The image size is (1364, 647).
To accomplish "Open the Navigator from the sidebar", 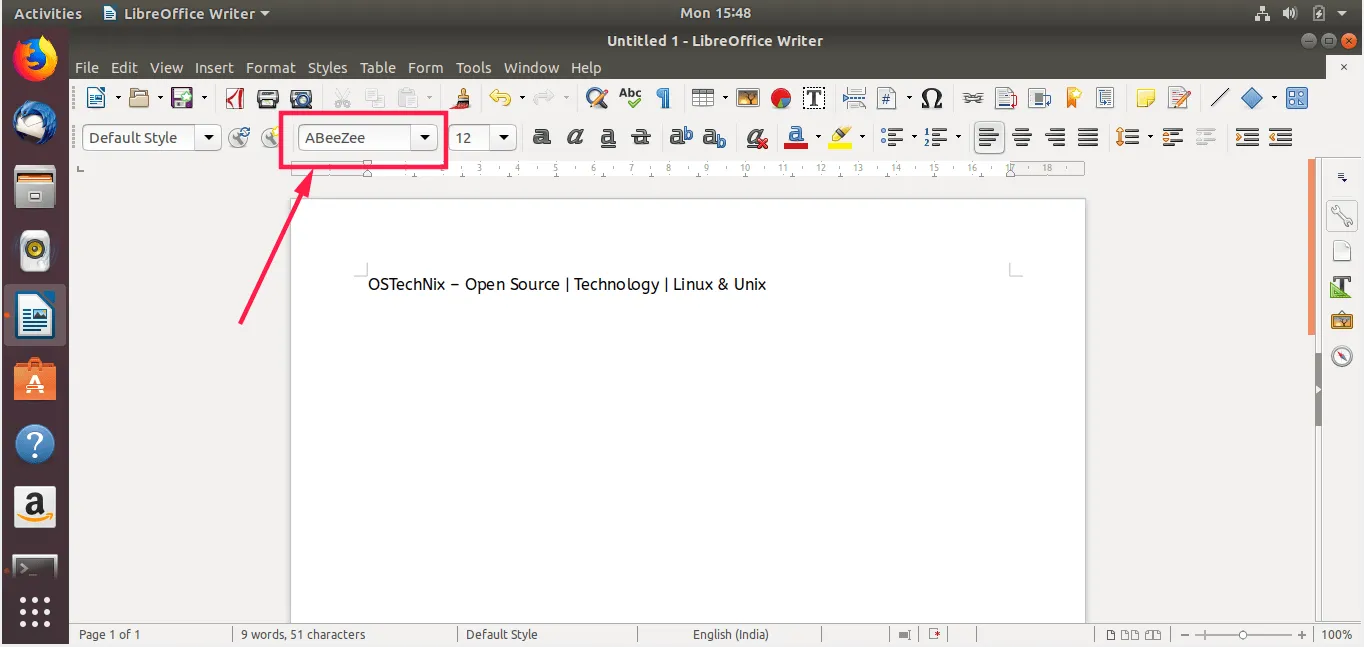I will coord(1341,356).
